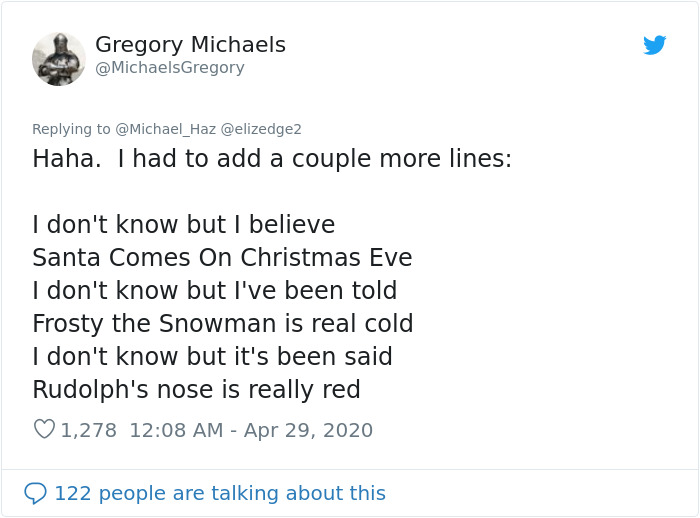Open the @MichaelsGregory handle
Viewport: 700px width, 518px height.
(169, 68)
